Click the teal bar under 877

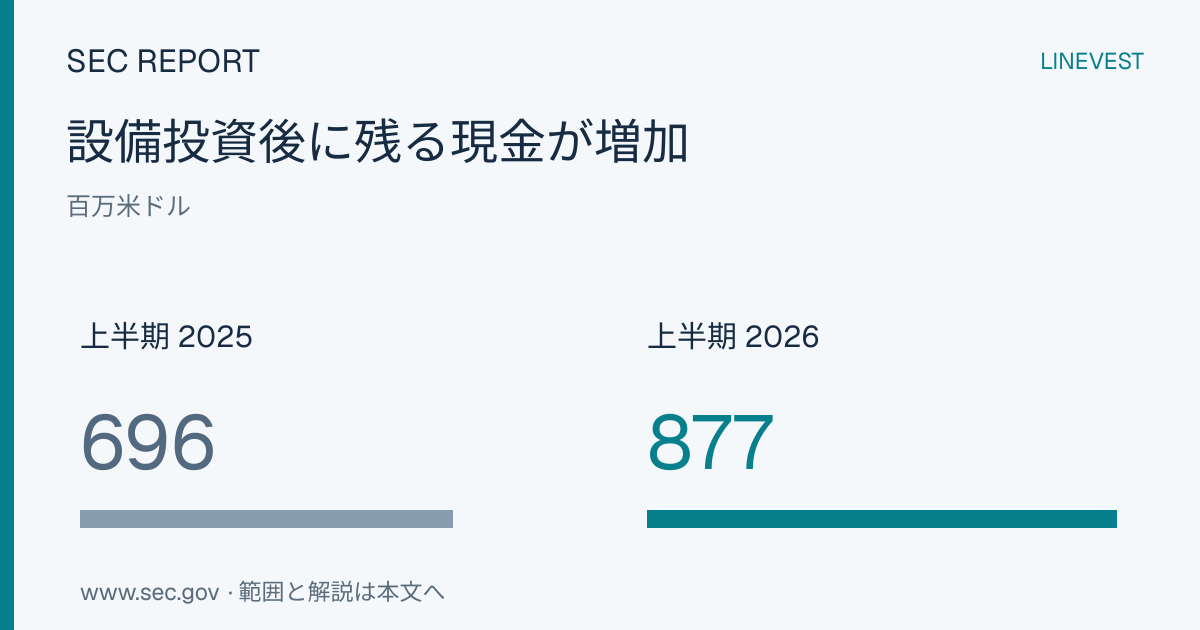882,519
